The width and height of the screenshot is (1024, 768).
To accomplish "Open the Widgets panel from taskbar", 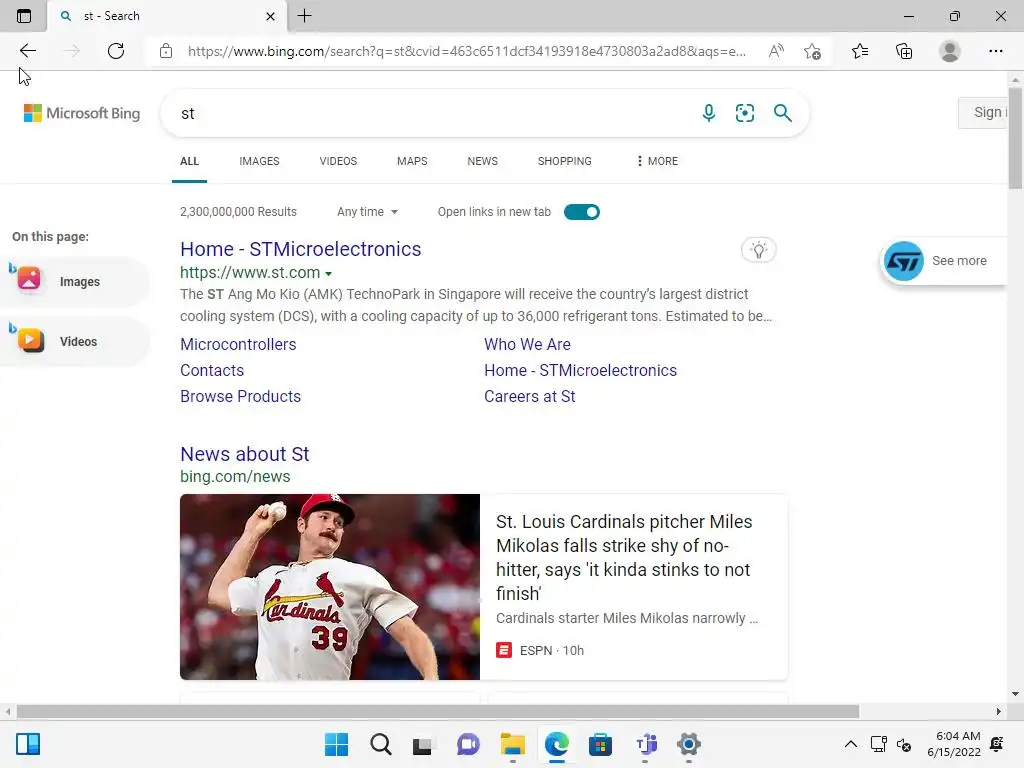I will [28, 744].
